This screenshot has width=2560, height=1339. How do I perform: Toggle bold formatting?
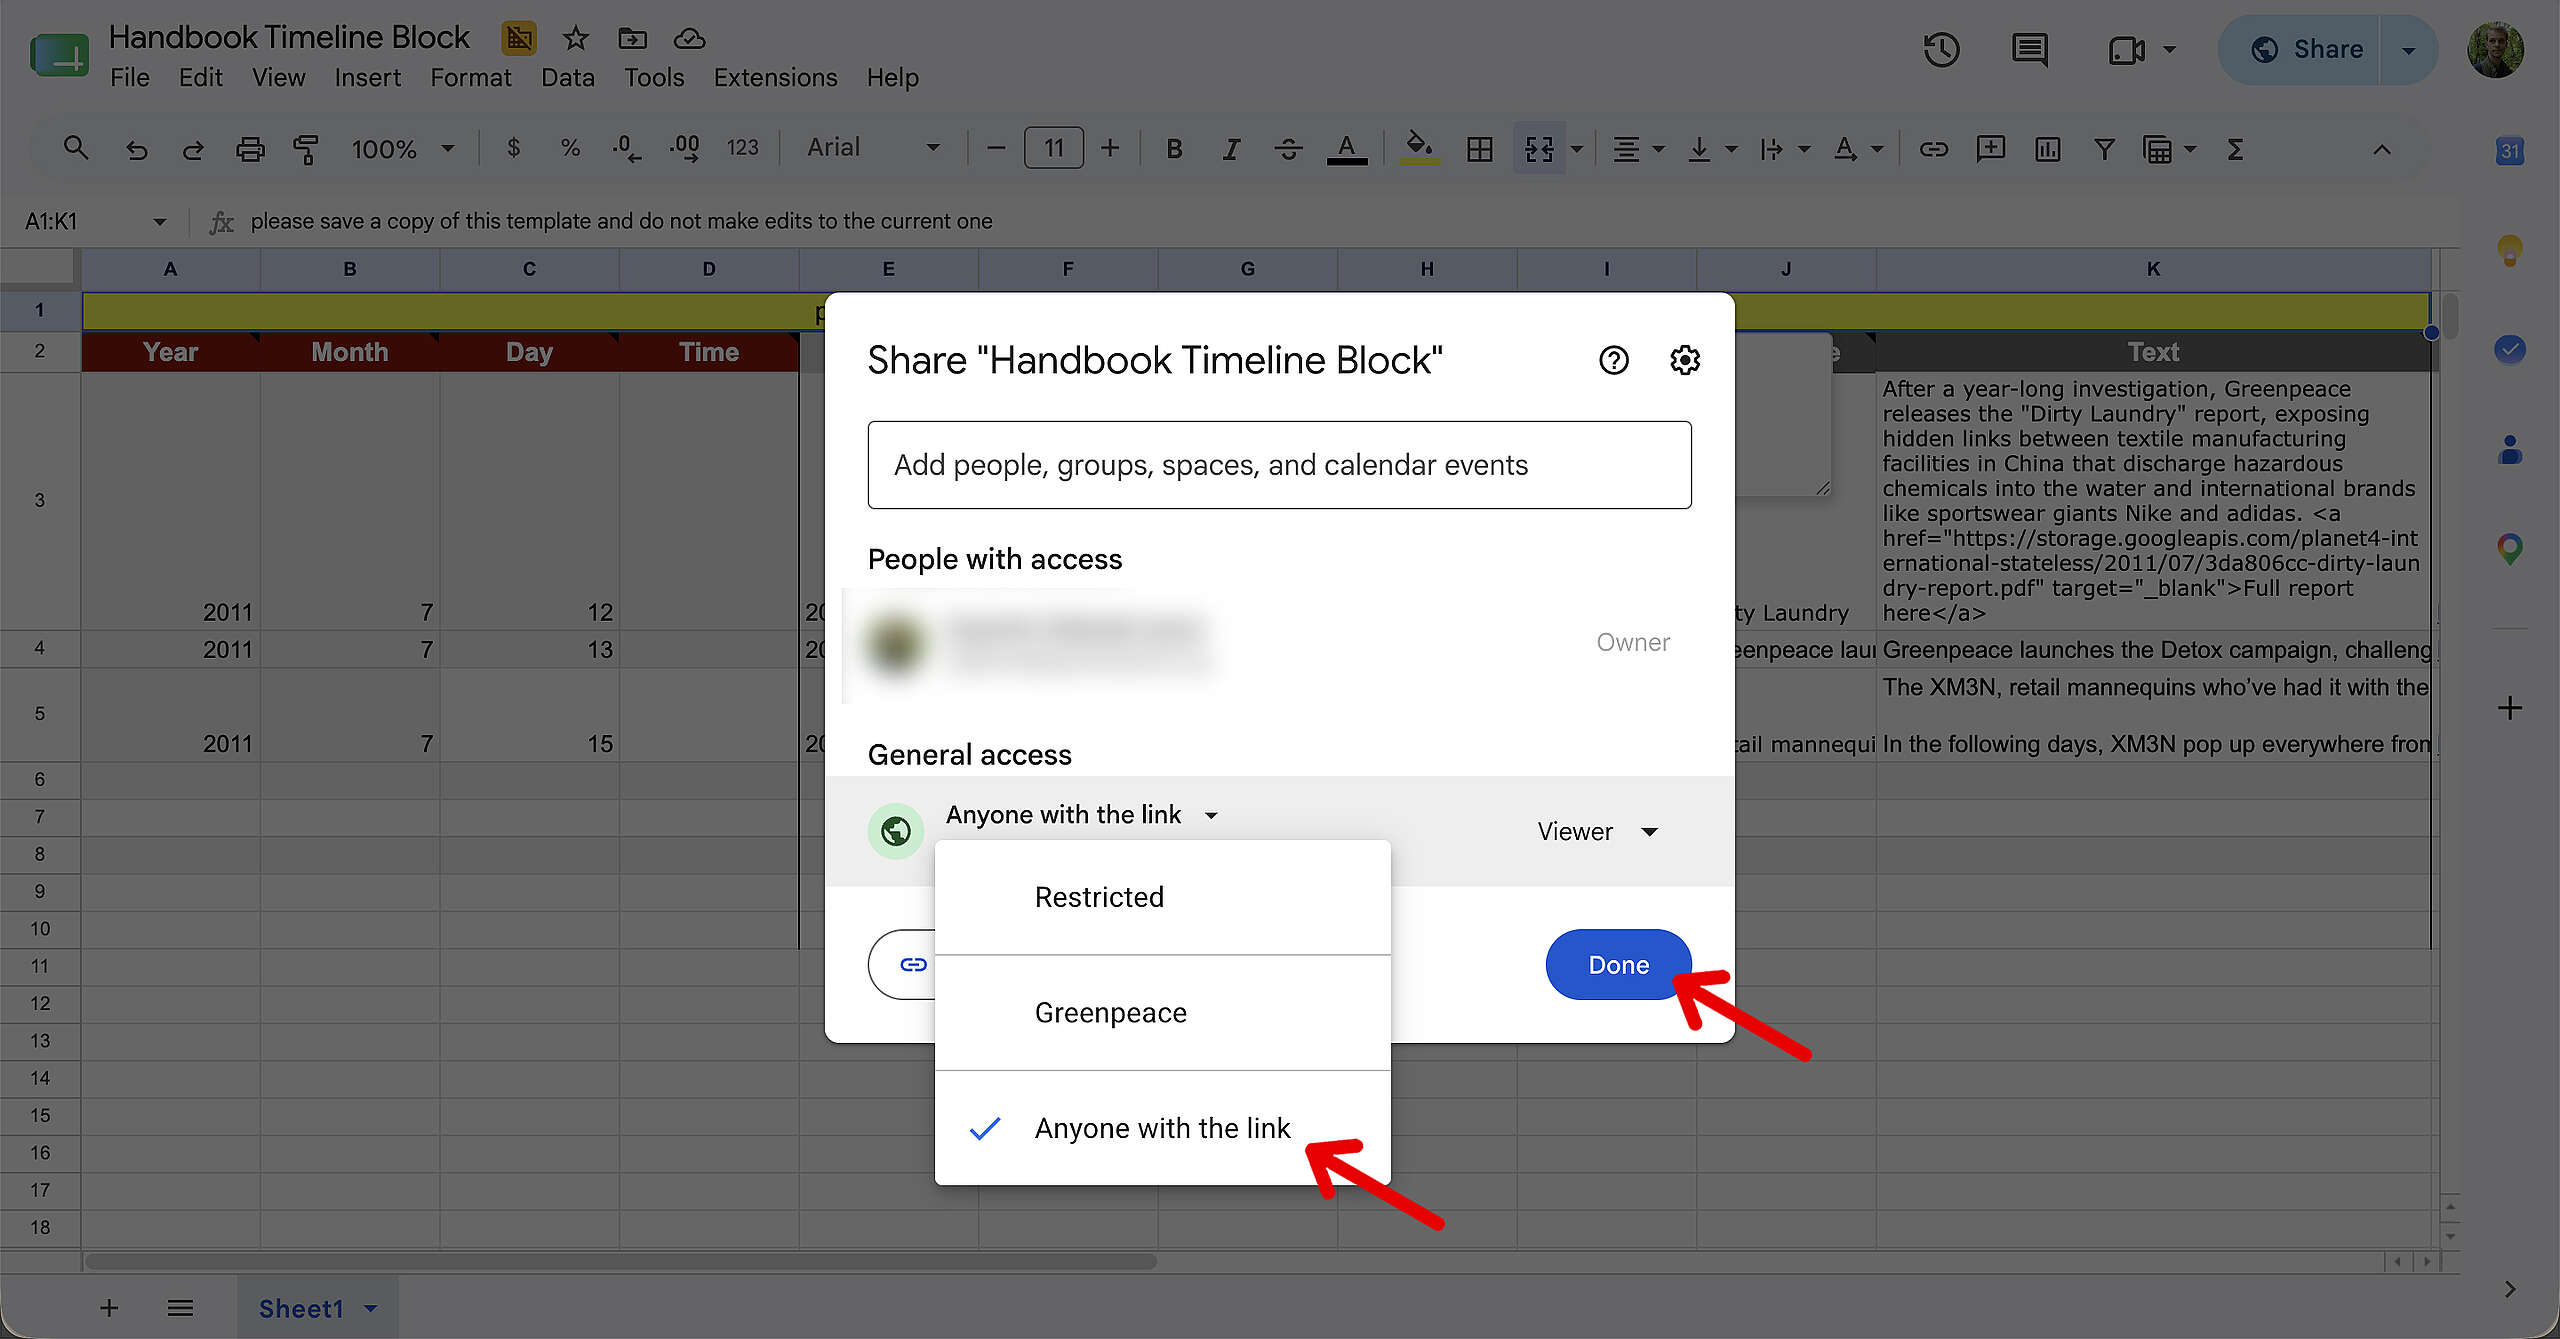tap(1174, 149)
